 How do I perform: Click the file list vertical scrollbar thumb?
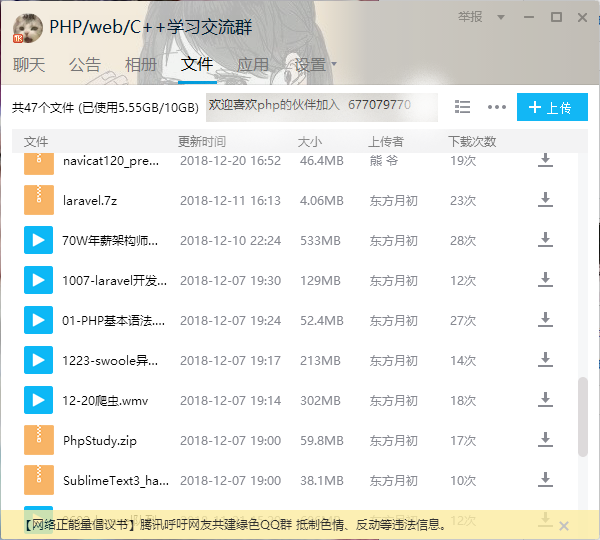582,417
